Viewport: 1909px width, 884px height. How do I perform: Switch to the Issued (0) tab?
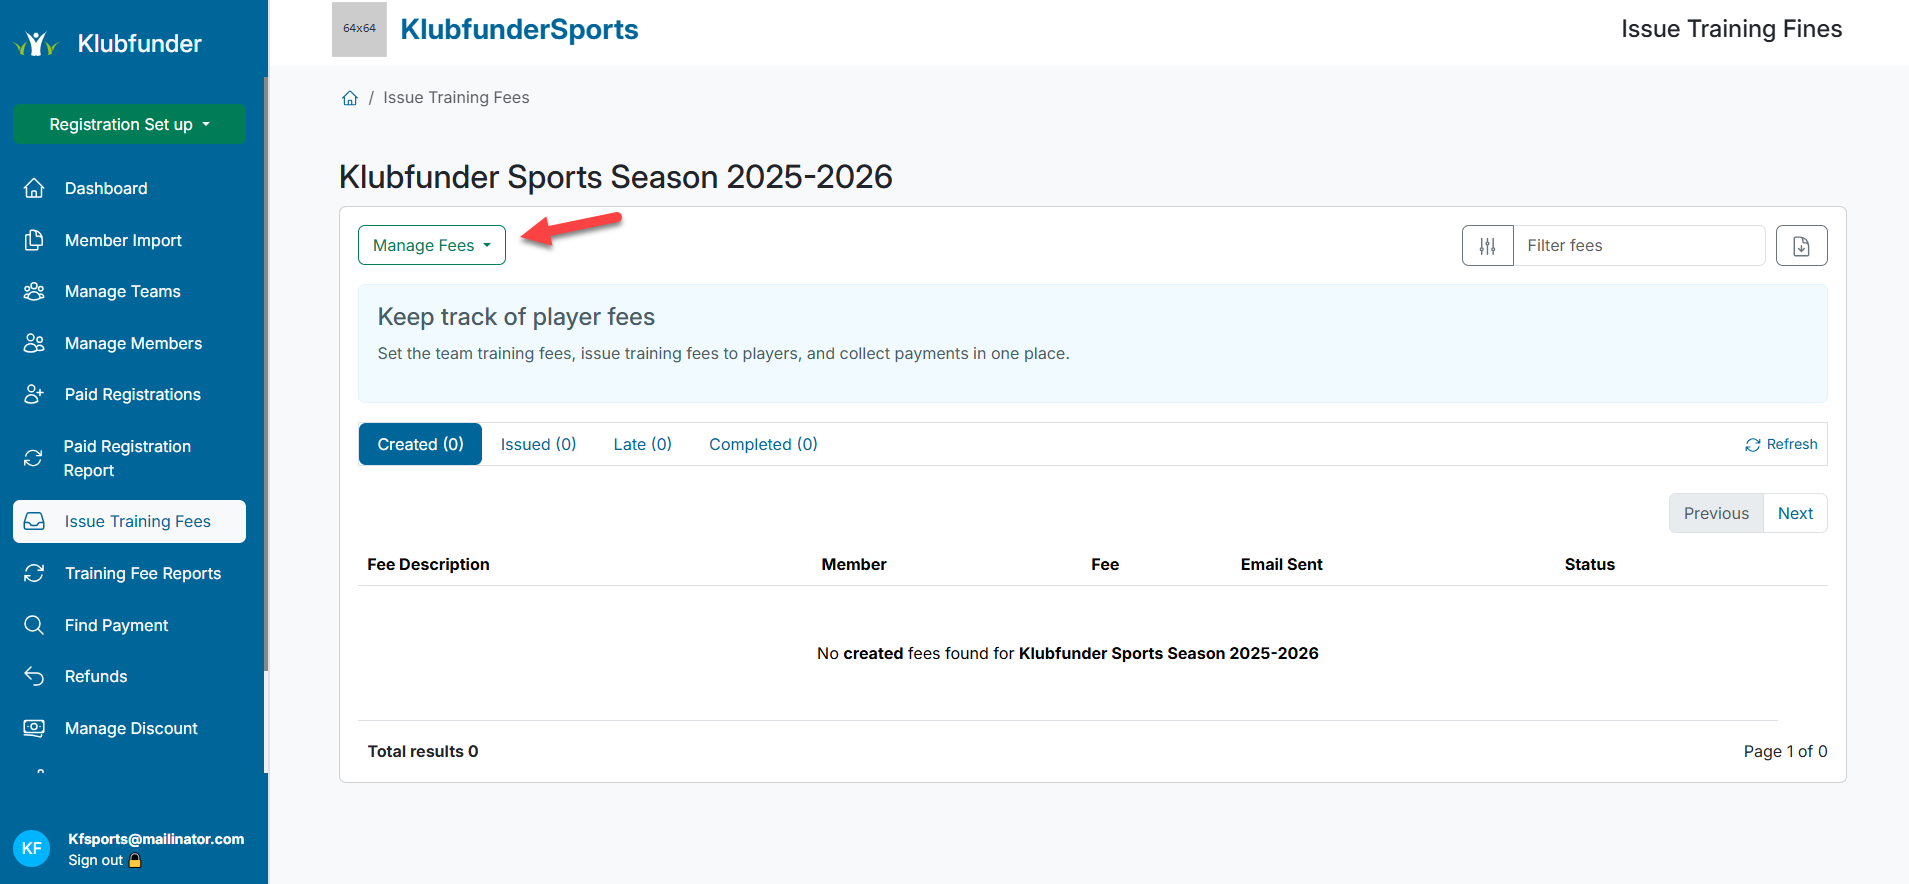click(538, 444)
